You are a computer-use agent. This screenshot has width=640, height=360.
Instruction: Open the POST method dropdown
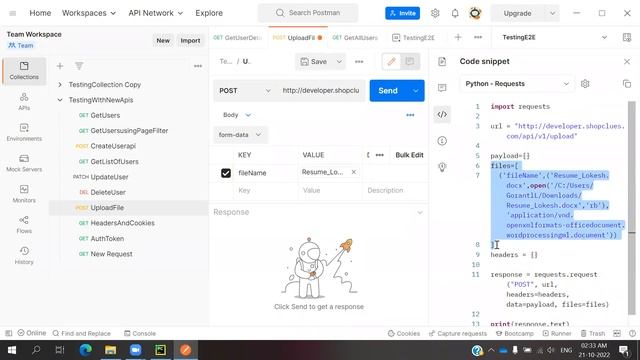coord(244,91)
